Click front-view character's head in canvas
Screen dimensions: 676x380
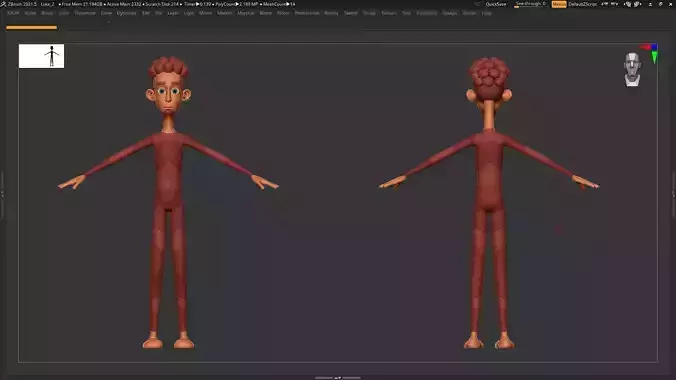point(169,86)
